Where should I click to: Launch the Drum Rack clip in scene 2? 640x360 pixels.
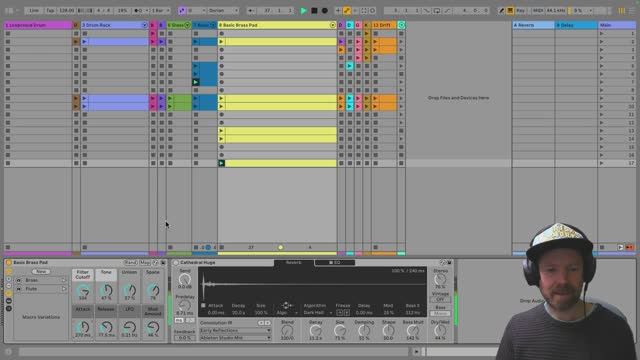point(84,41)
